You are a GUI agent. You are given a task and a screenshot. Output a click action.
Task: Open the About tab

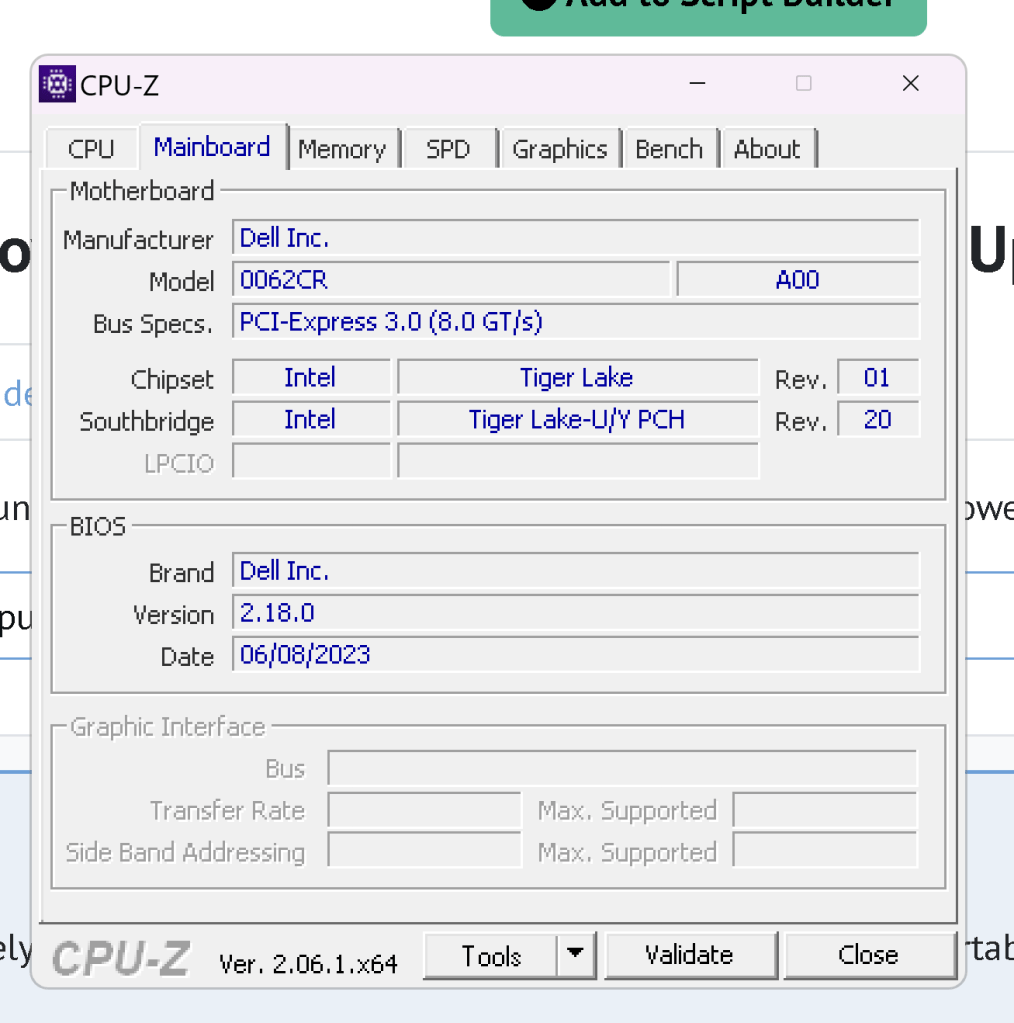tap(767, 149)
